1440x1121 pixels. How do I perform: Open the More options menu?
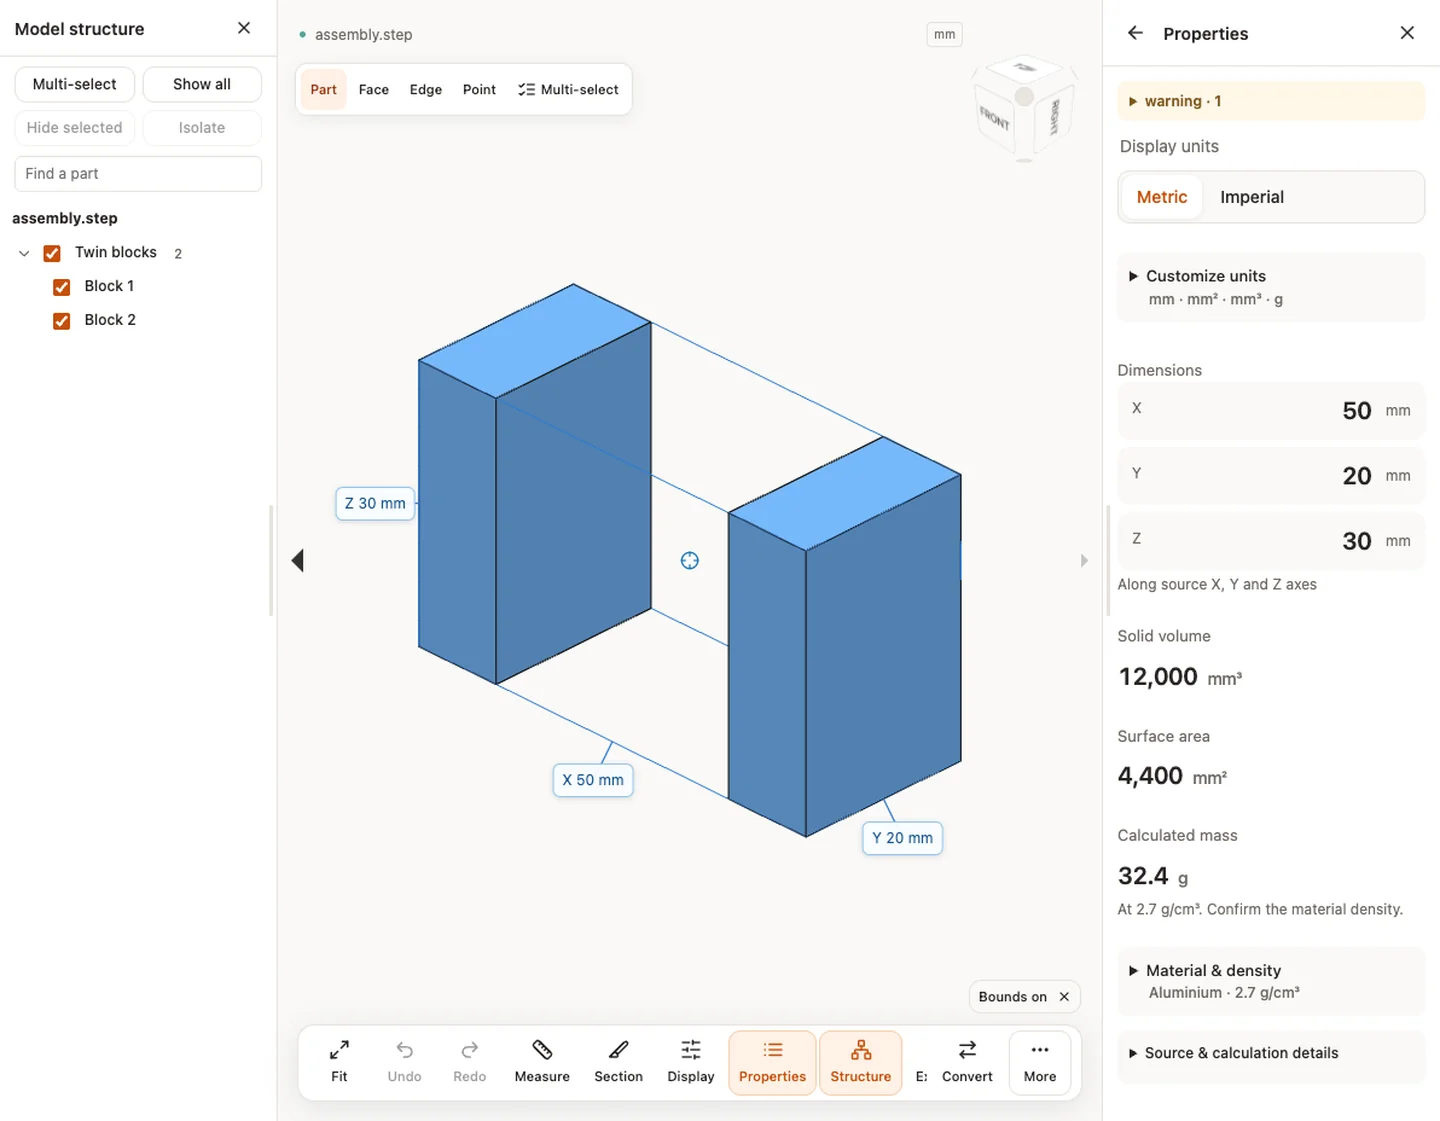pyautogui.click(x=1040, y=1062)
